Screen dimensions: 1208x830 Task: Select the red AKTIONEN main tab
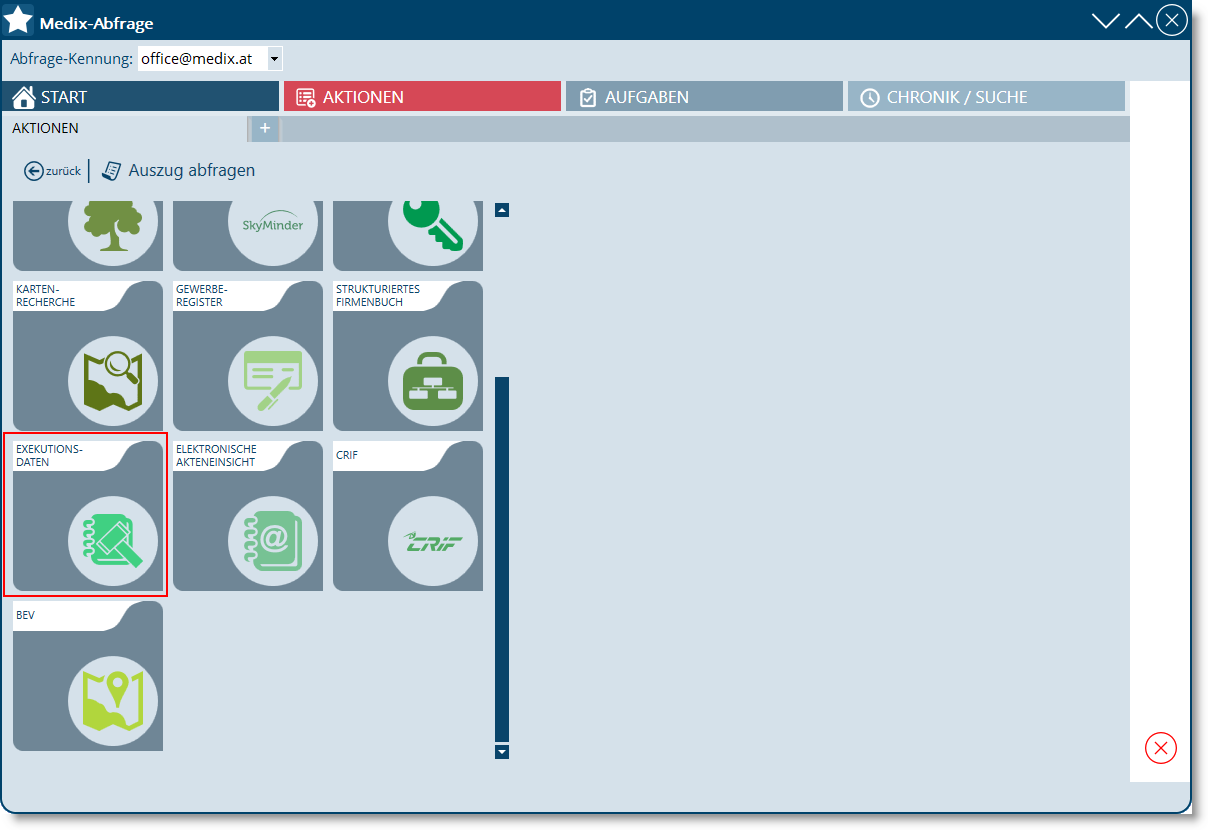point(422,97)
